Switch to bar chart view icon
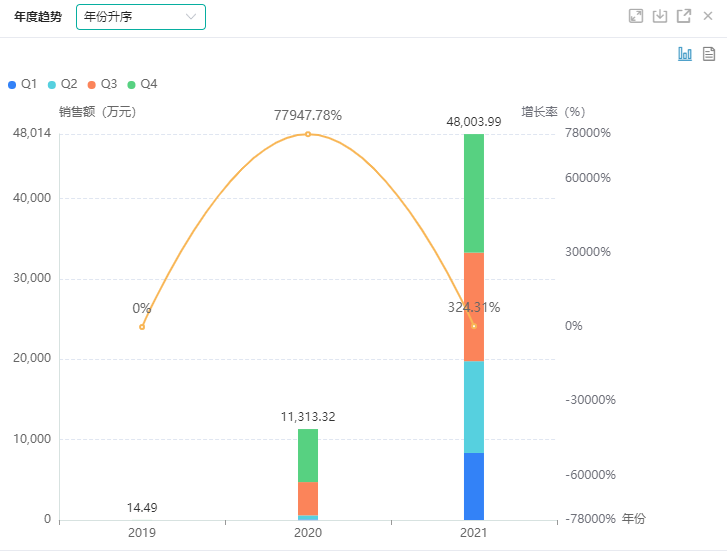The width and height of the screenshot is (727, 551). (685, 54)
